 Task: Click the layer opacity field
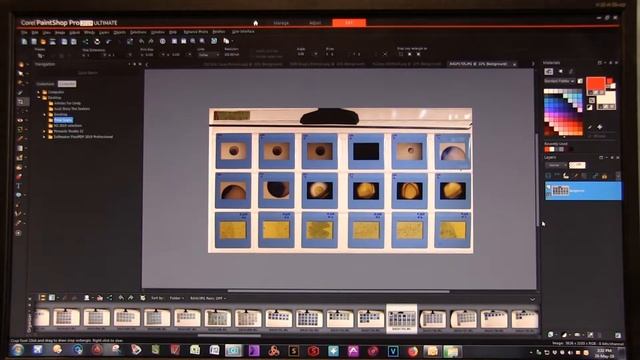click(x=577, y=165)
